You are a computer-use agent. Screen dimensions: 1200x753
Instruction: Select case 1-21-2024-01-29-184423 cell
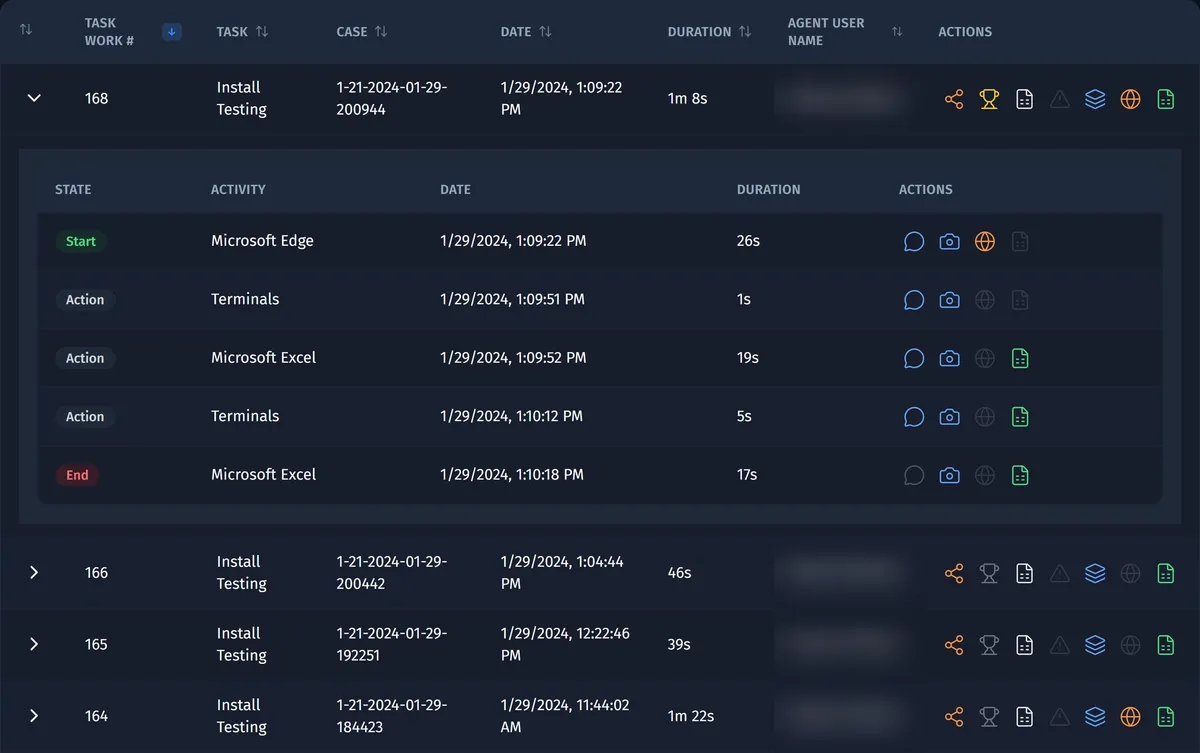coord(392,716)
